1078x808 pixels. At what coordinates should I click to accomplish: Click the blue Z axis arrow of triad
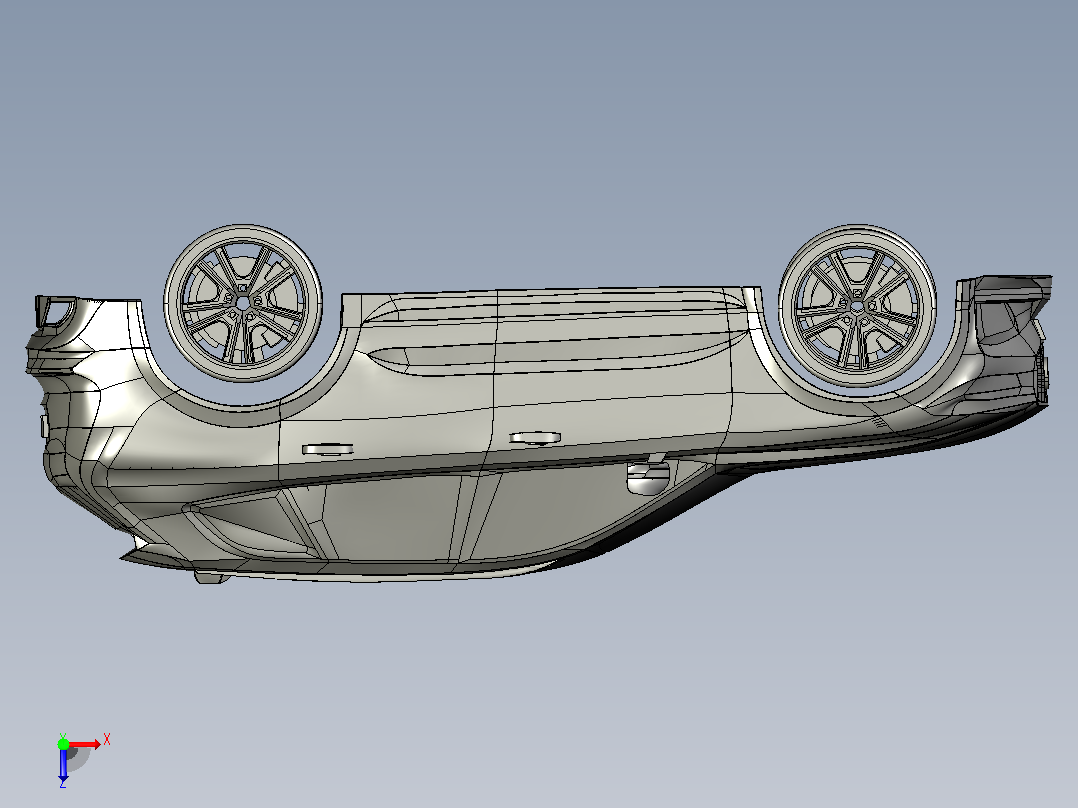click(63, 764)
